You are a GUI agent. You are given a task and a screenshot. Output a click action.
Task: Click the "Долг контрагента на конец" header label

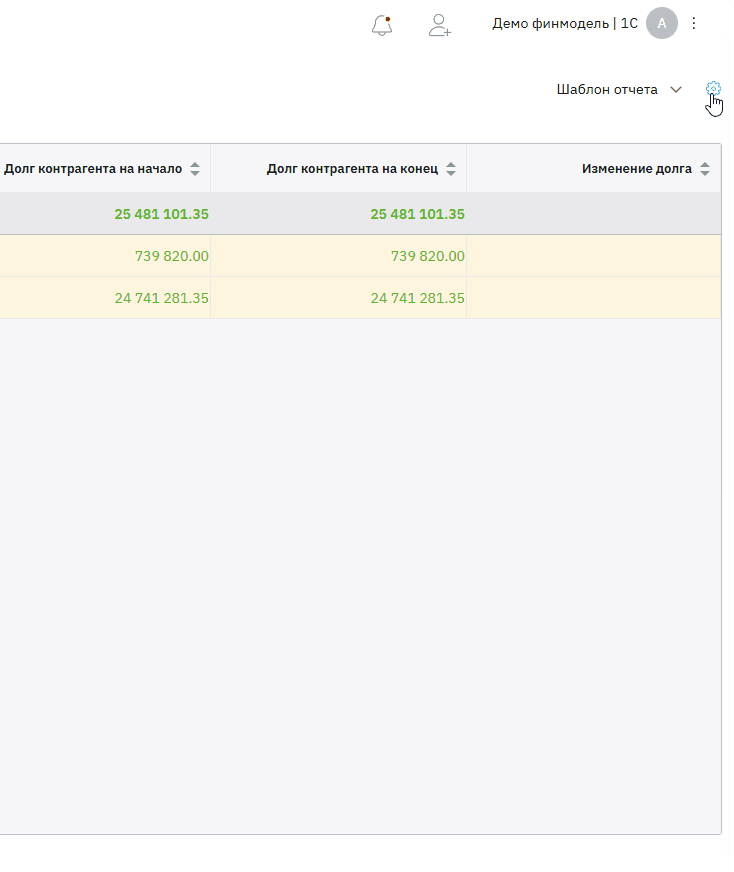click(352, 169)
